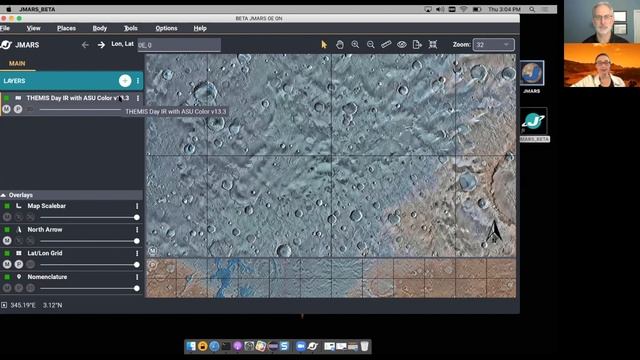Click the JMARS logo icon
The width and height of the screenshot is (640, 360).
point(6,45)
